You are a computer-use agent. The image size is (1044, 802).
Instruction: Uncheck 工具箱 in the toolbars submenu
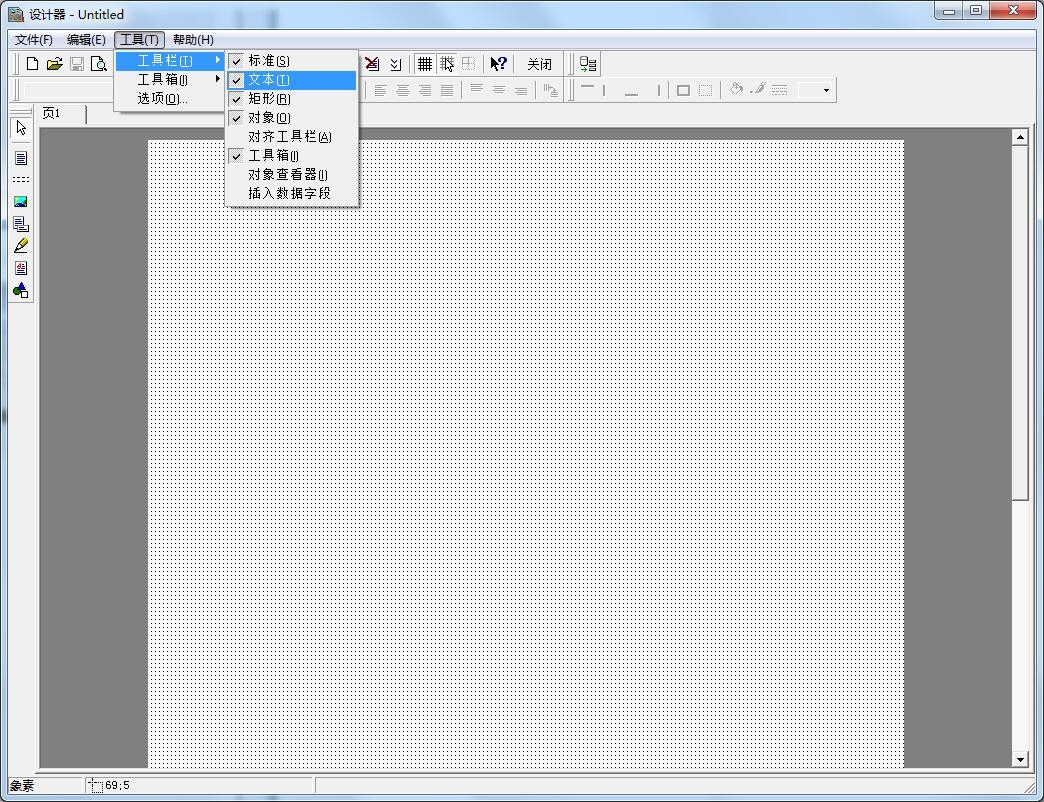pyautogui.click(x=292, y=156)
